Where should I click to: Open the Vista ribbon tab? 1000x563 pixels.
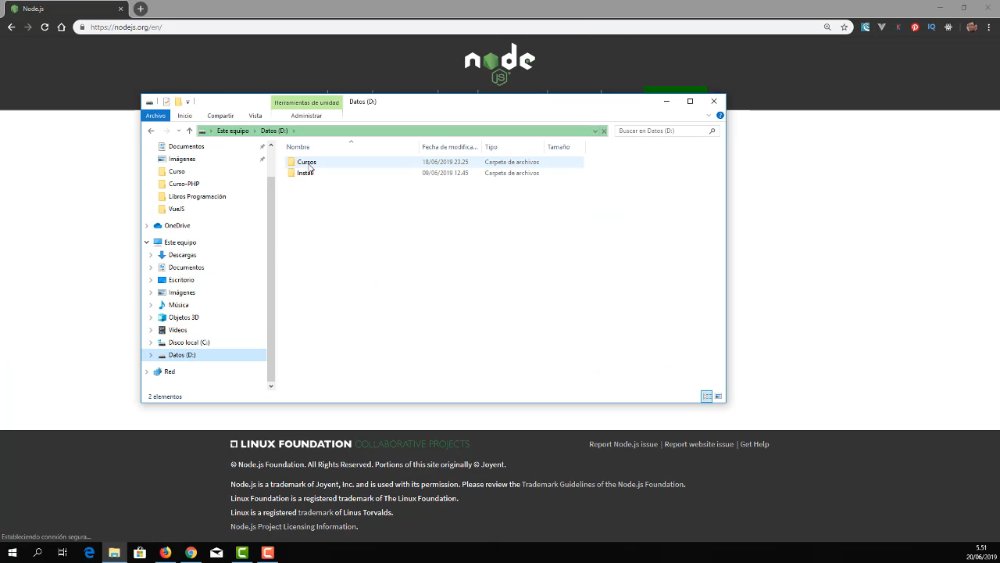pos(255,115)
